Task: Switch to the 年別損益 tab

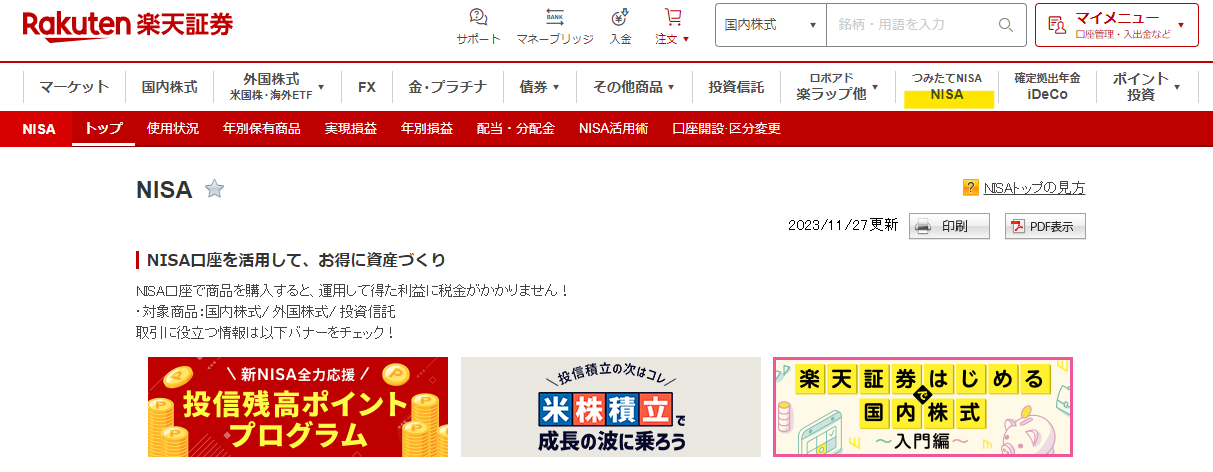Action: [x=427, y=128]
